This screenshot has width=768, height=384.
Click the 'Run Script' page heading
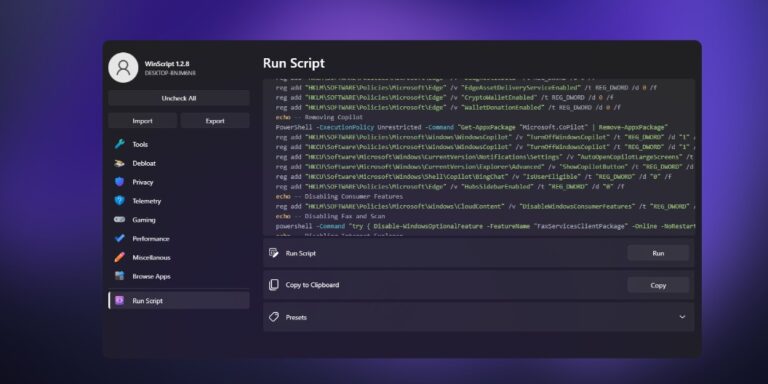coord(293,63)
